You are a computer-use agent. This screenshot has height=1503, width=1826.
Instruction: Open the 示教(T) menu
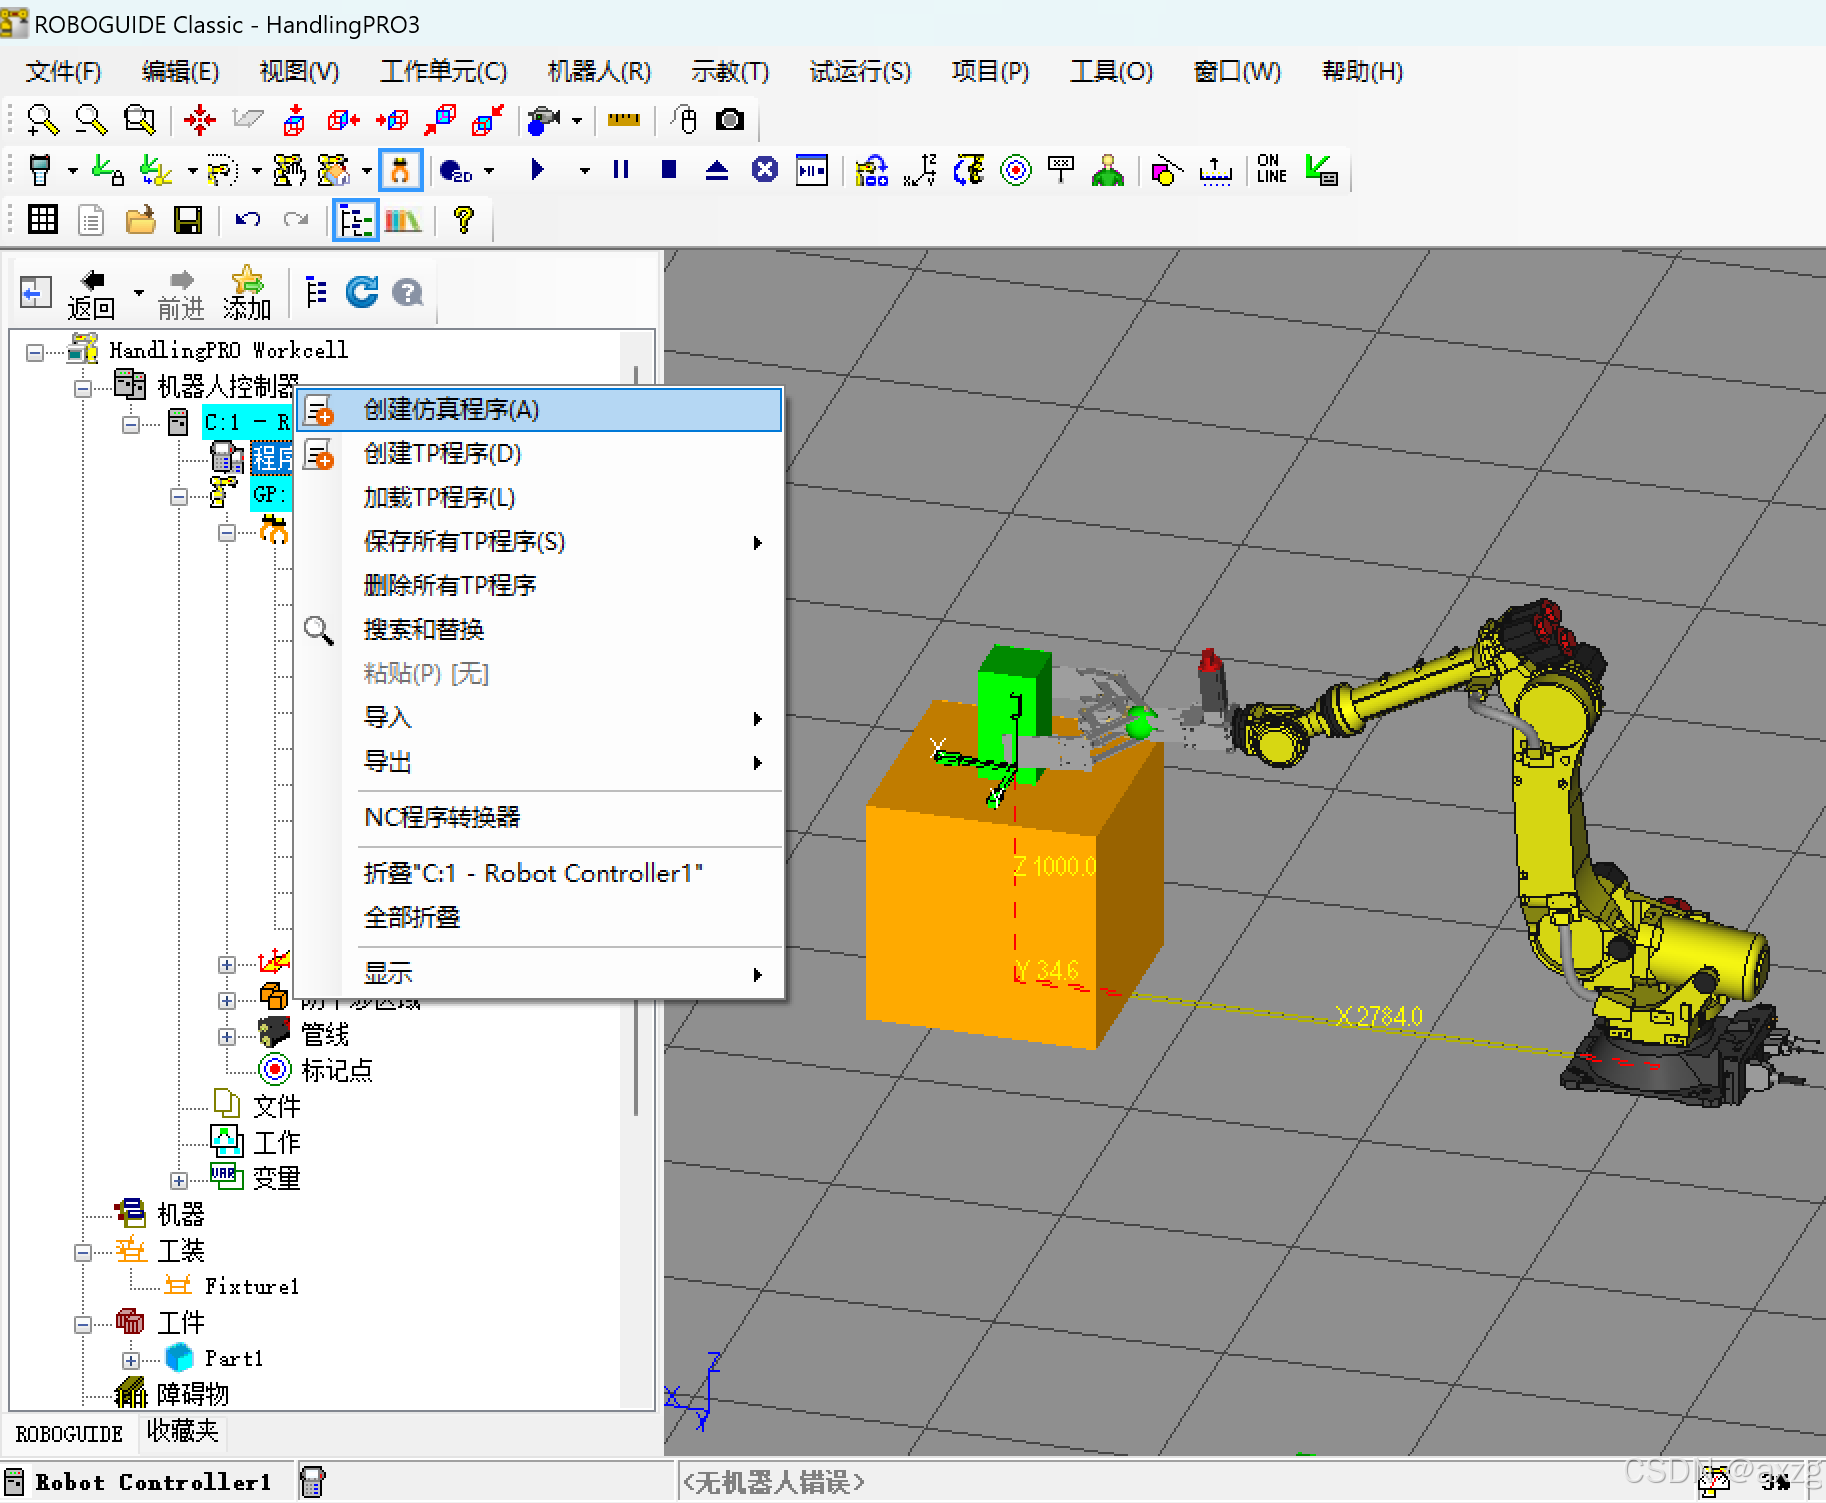[x=730, y=72]
